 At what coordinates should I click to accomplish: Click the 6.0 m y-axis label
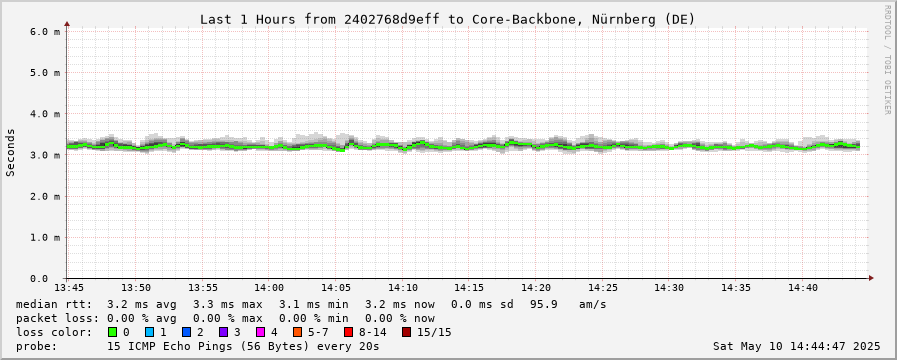click(45, 31)
